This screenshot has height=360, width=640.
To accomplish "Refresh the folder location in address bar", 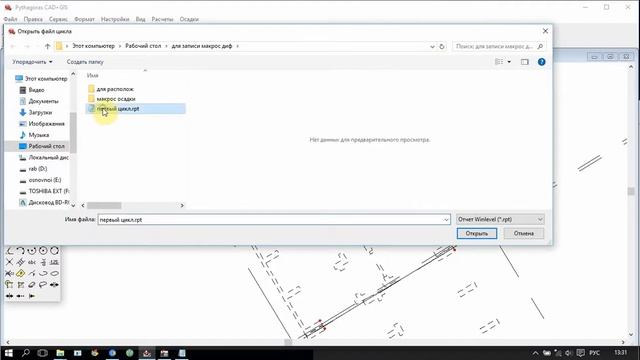I will [442, 47].
